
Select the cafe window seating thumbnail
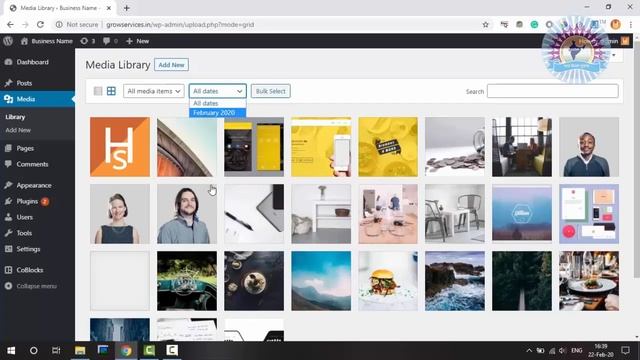pos(522,147)
